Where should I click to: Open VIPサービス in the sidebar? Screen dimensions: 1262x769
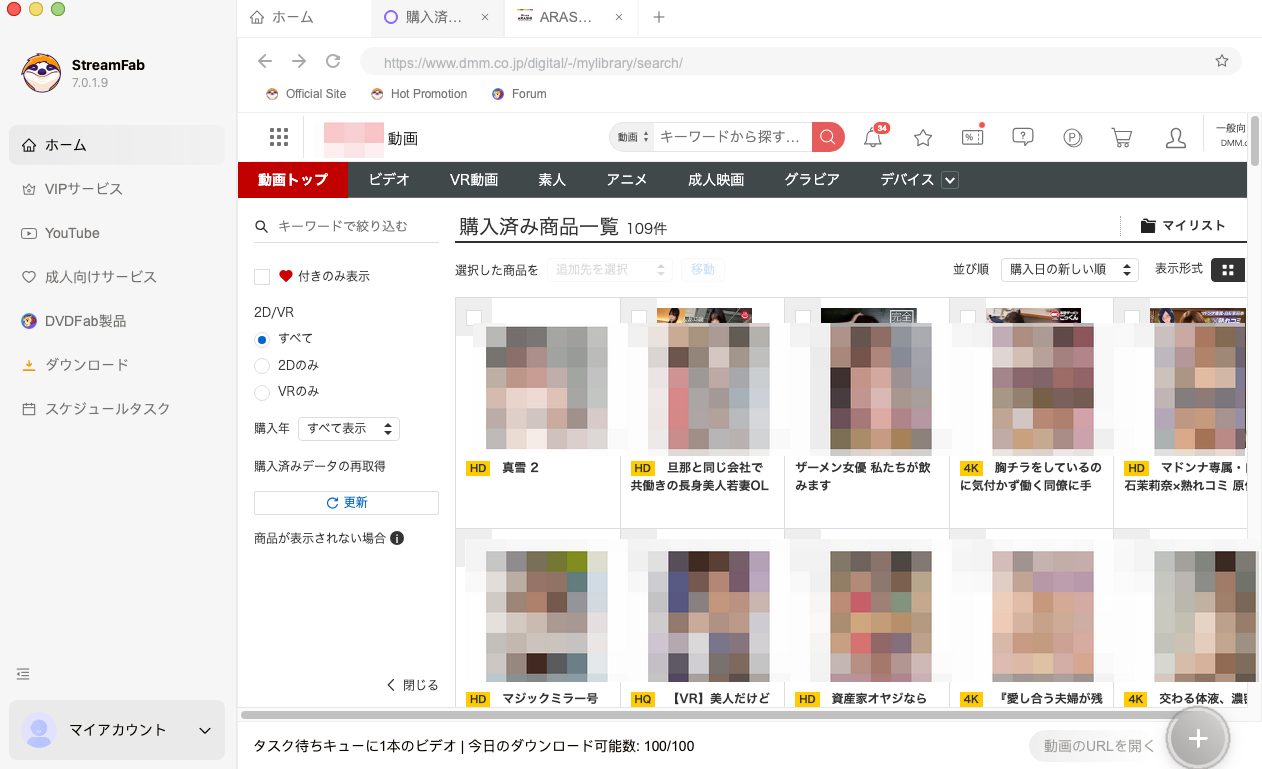point(117,189)
